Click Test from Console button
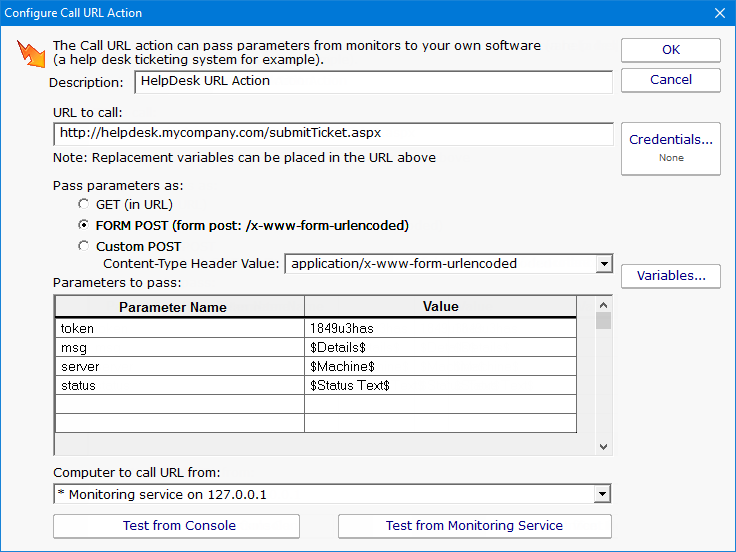 pos(176,526)
